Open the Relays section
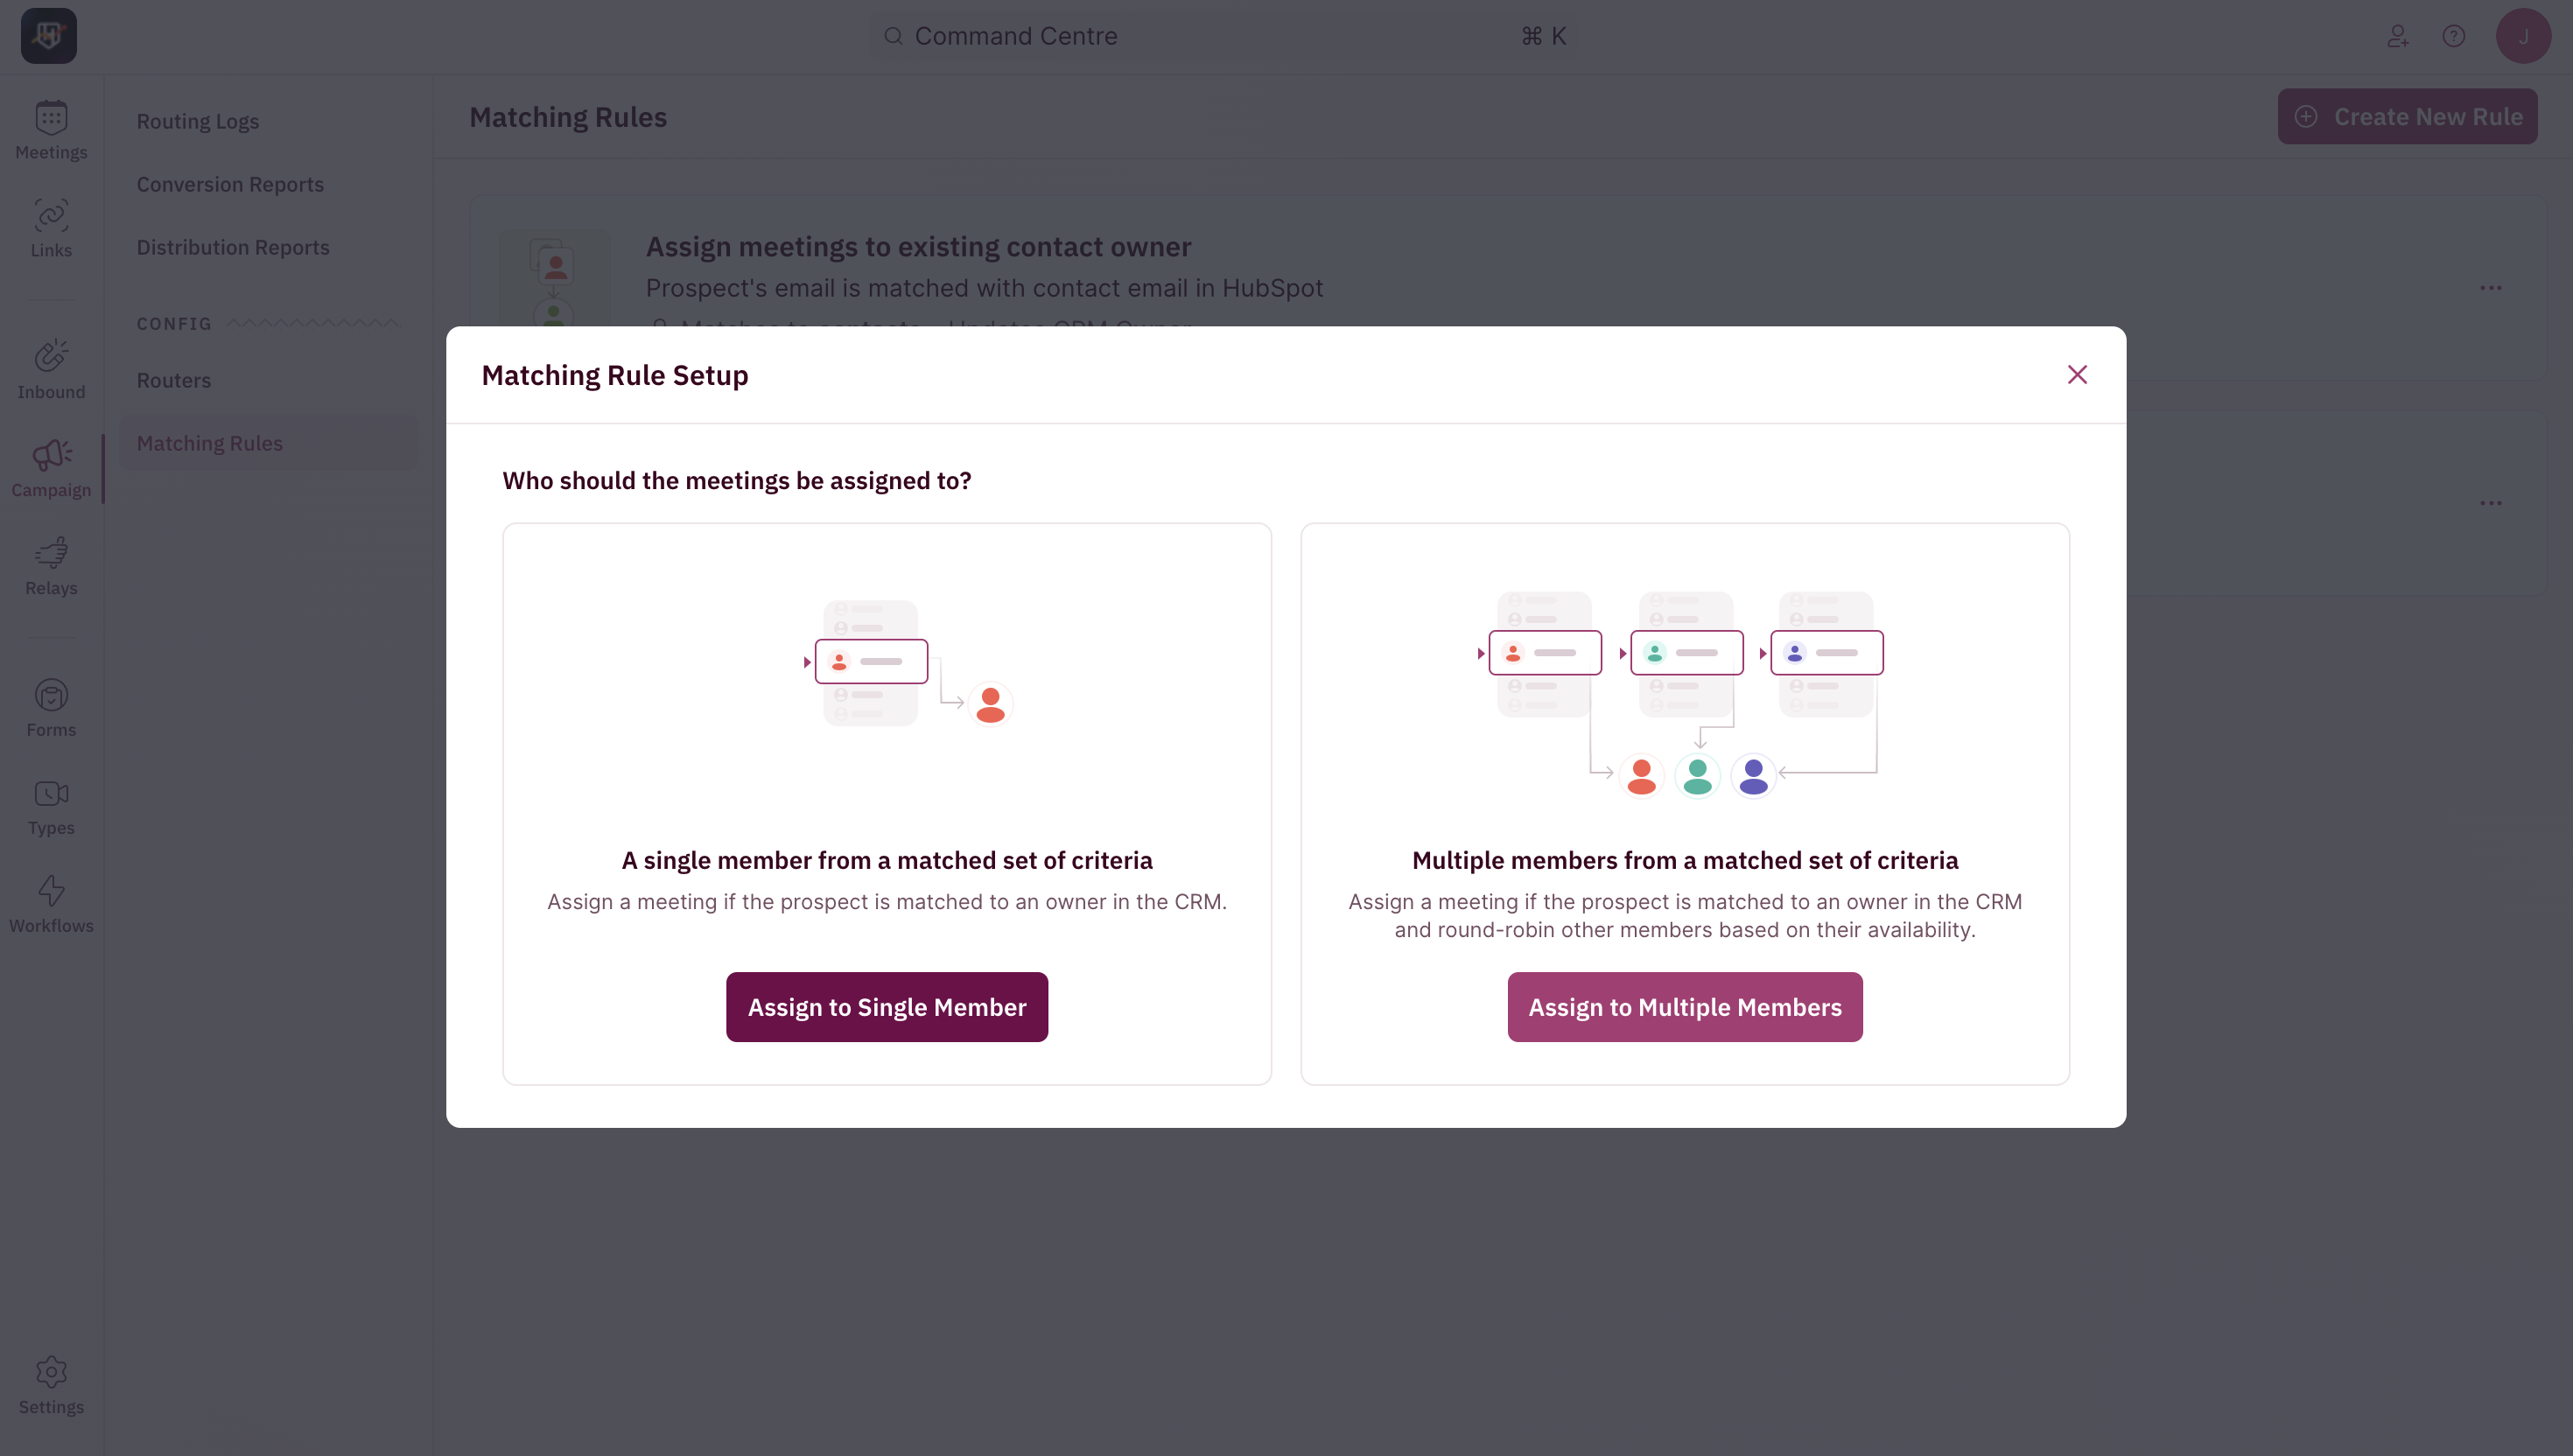This screenshot has width=2573, height=1456. click(x=51, y=566)
